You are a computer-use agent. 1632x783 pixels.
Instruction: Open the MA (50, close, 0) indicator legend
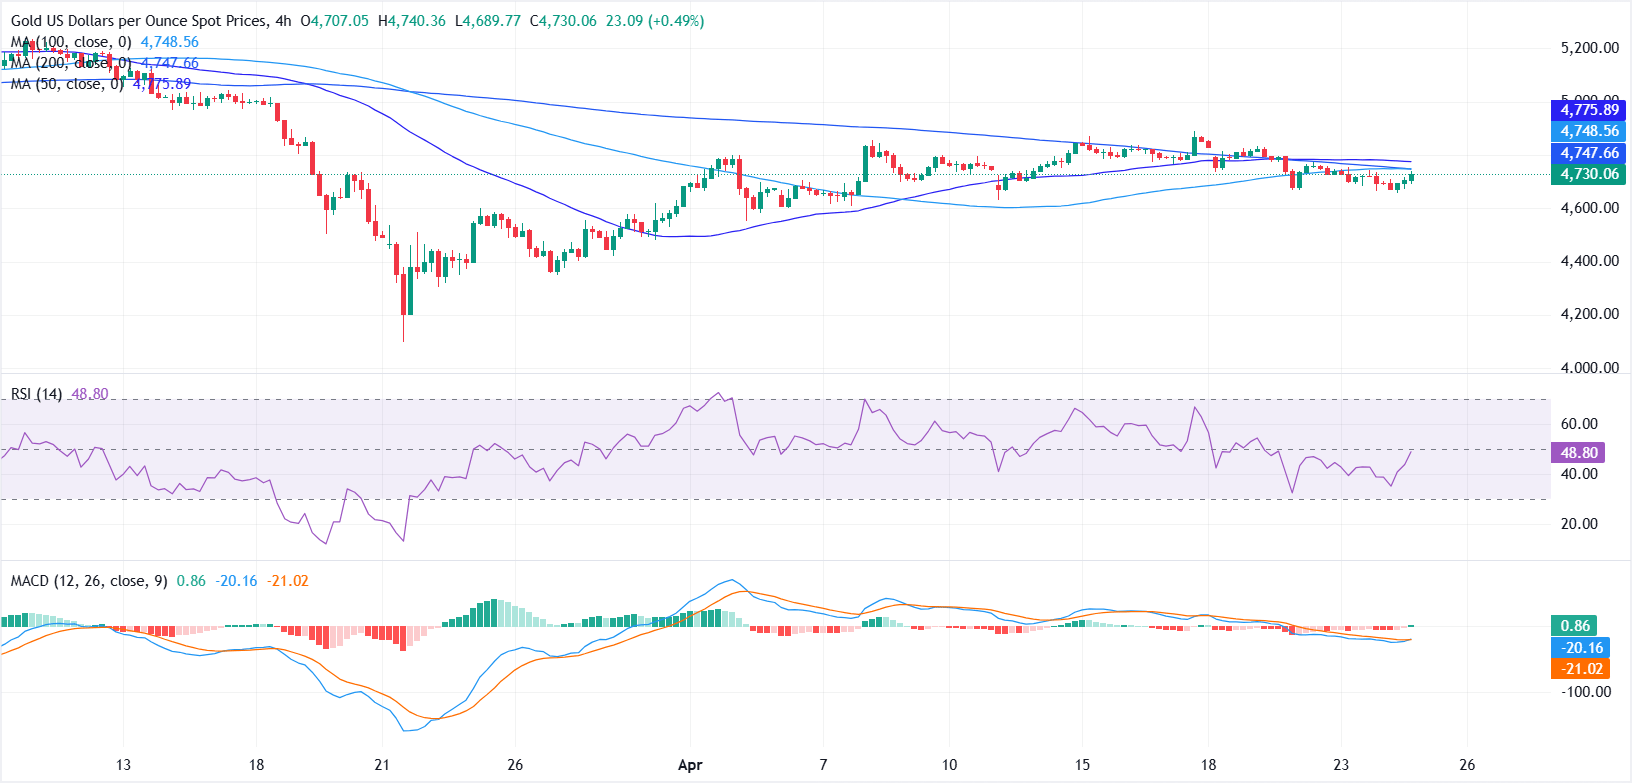tap(66, 84)
